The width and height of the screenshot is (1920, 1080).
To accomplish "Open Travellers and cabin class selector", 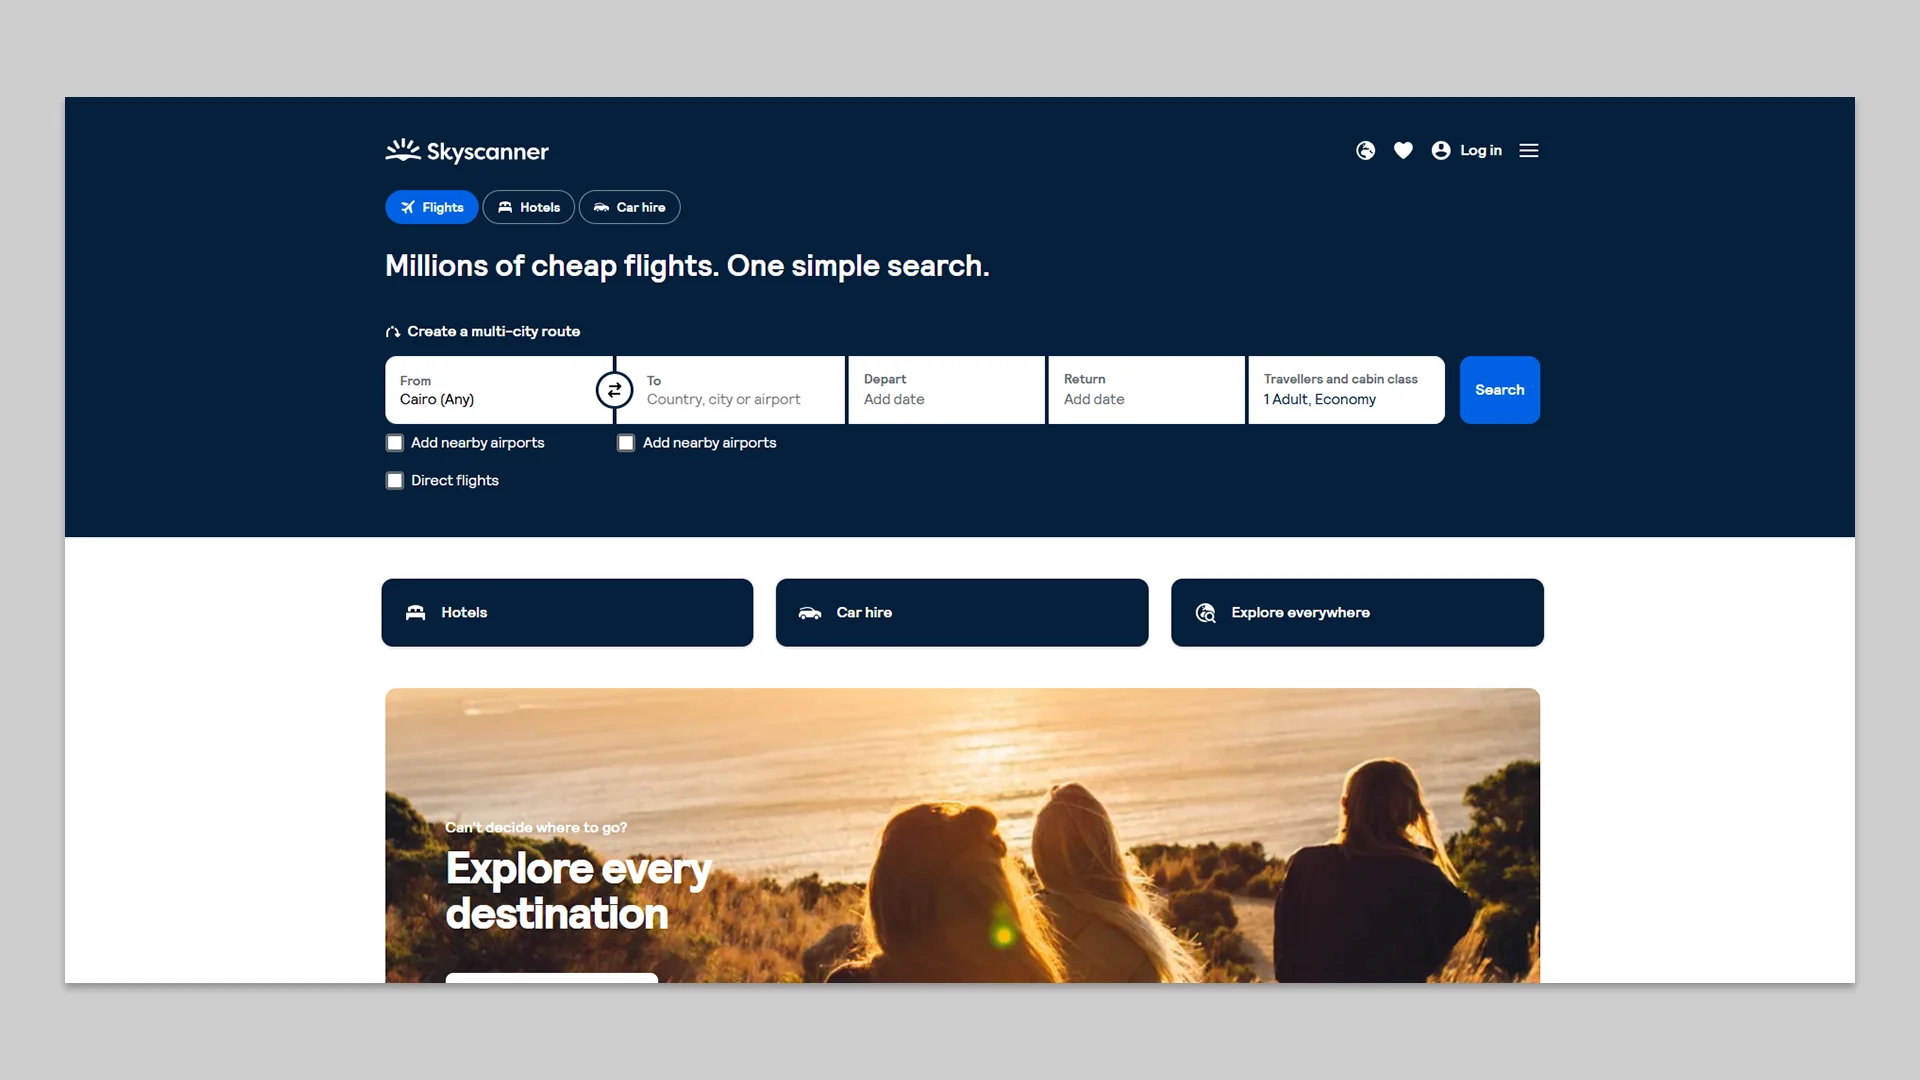I will (1347, 390).
